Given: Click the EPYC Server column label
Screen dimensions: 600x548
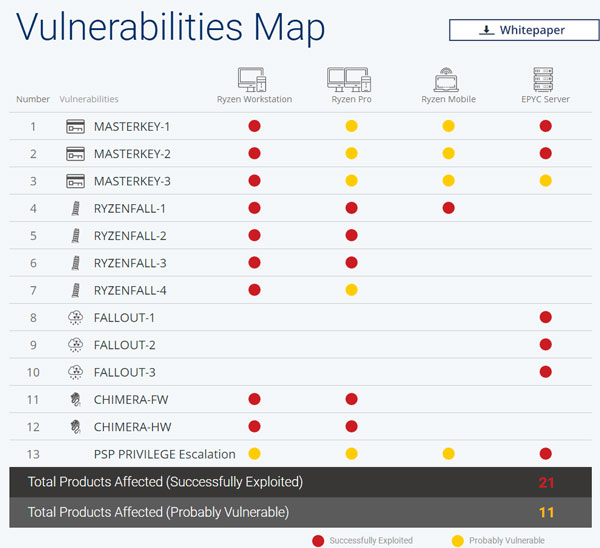Looking at the screenshot, I should (545, 99).
